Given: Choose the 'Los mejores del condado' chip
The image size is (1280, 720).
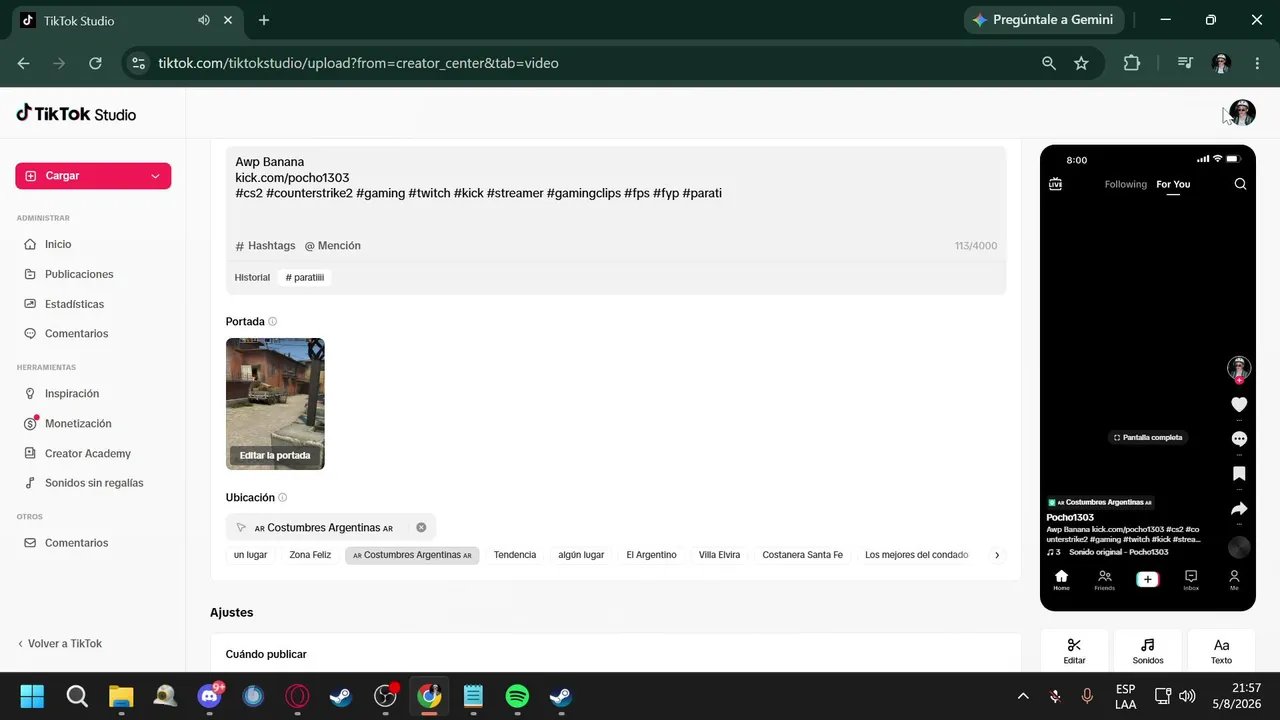Looking at the screenshot, I should click(x=917, y=555).
